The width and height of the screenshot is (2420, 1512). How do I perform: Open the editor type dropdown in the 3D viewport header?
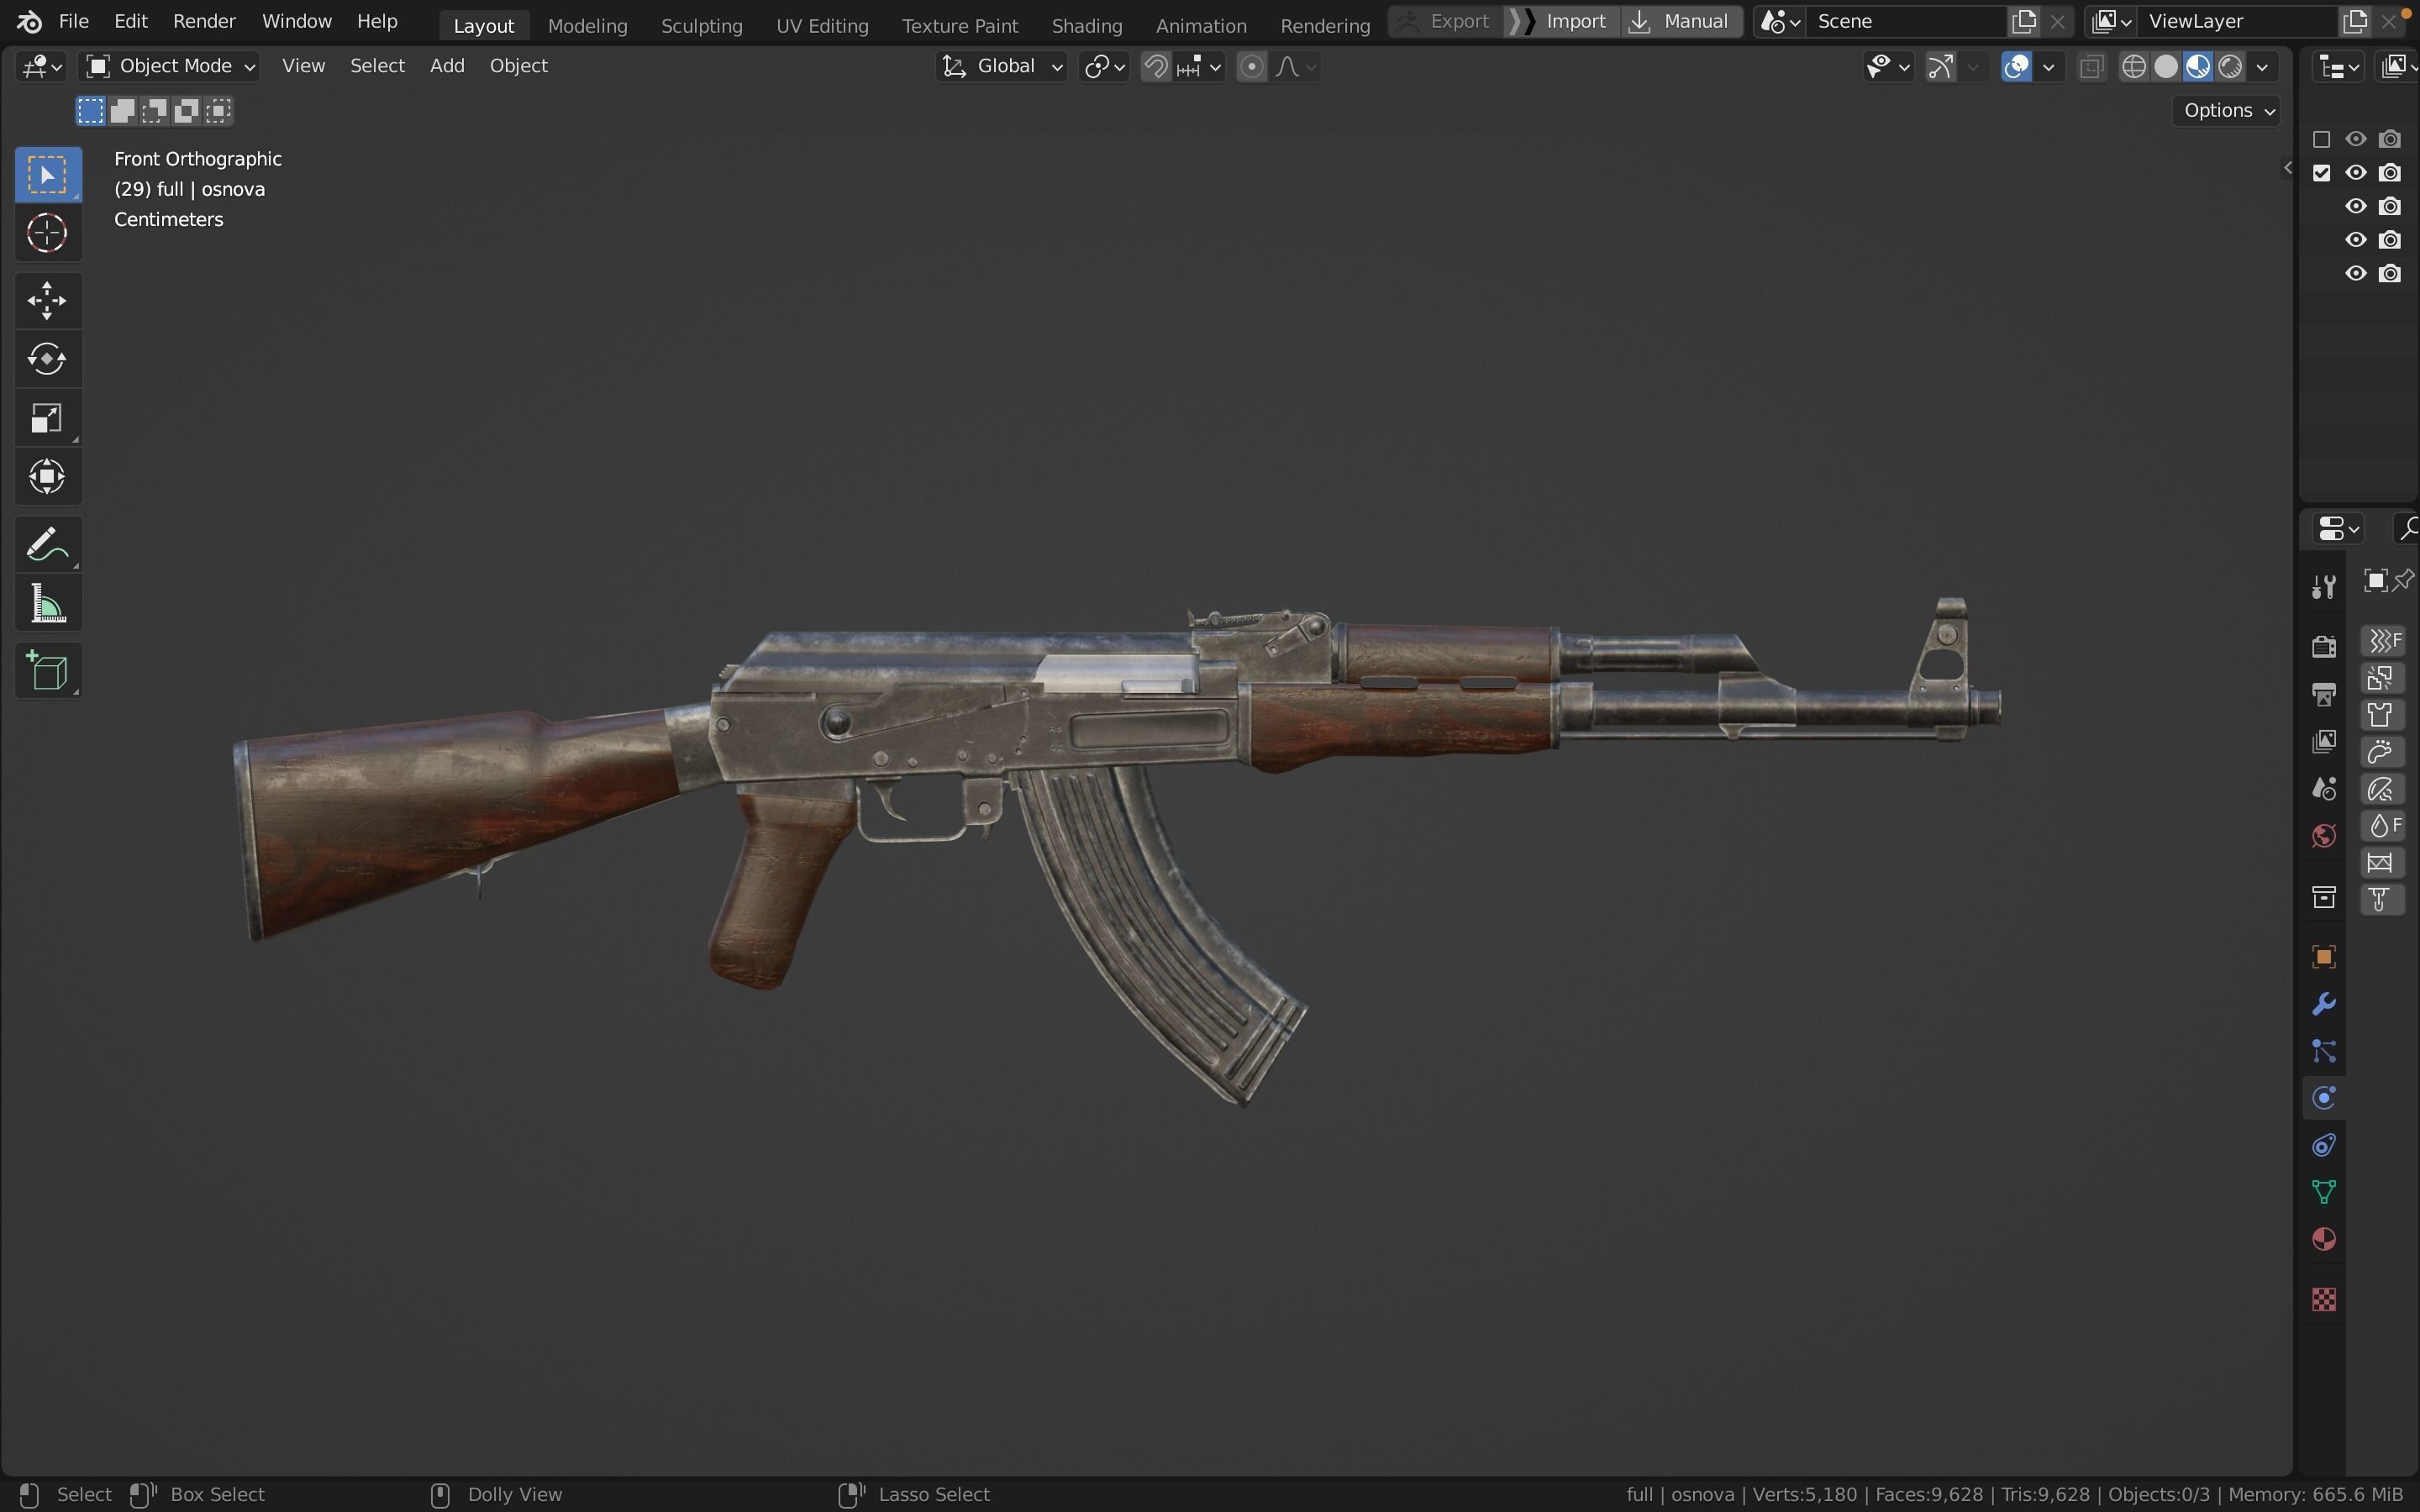click(42, 67)
